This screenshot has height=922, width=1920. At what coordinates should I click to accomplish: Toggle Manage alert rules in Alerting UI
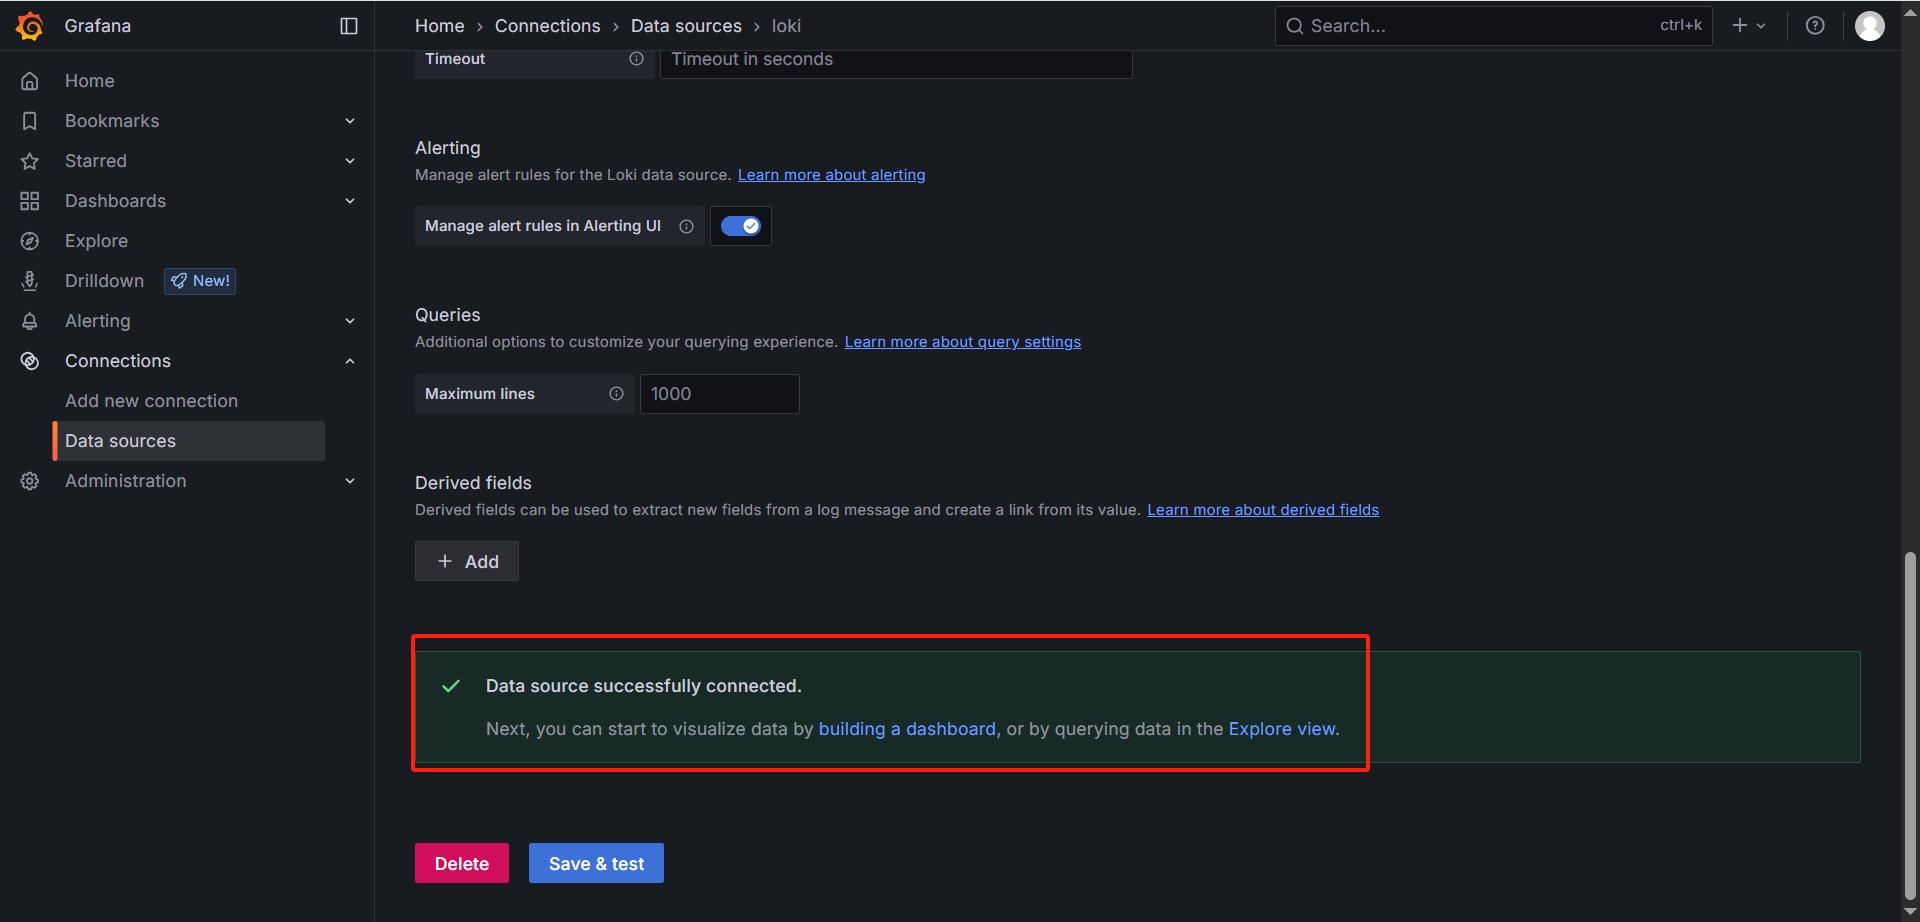(741, 226)
